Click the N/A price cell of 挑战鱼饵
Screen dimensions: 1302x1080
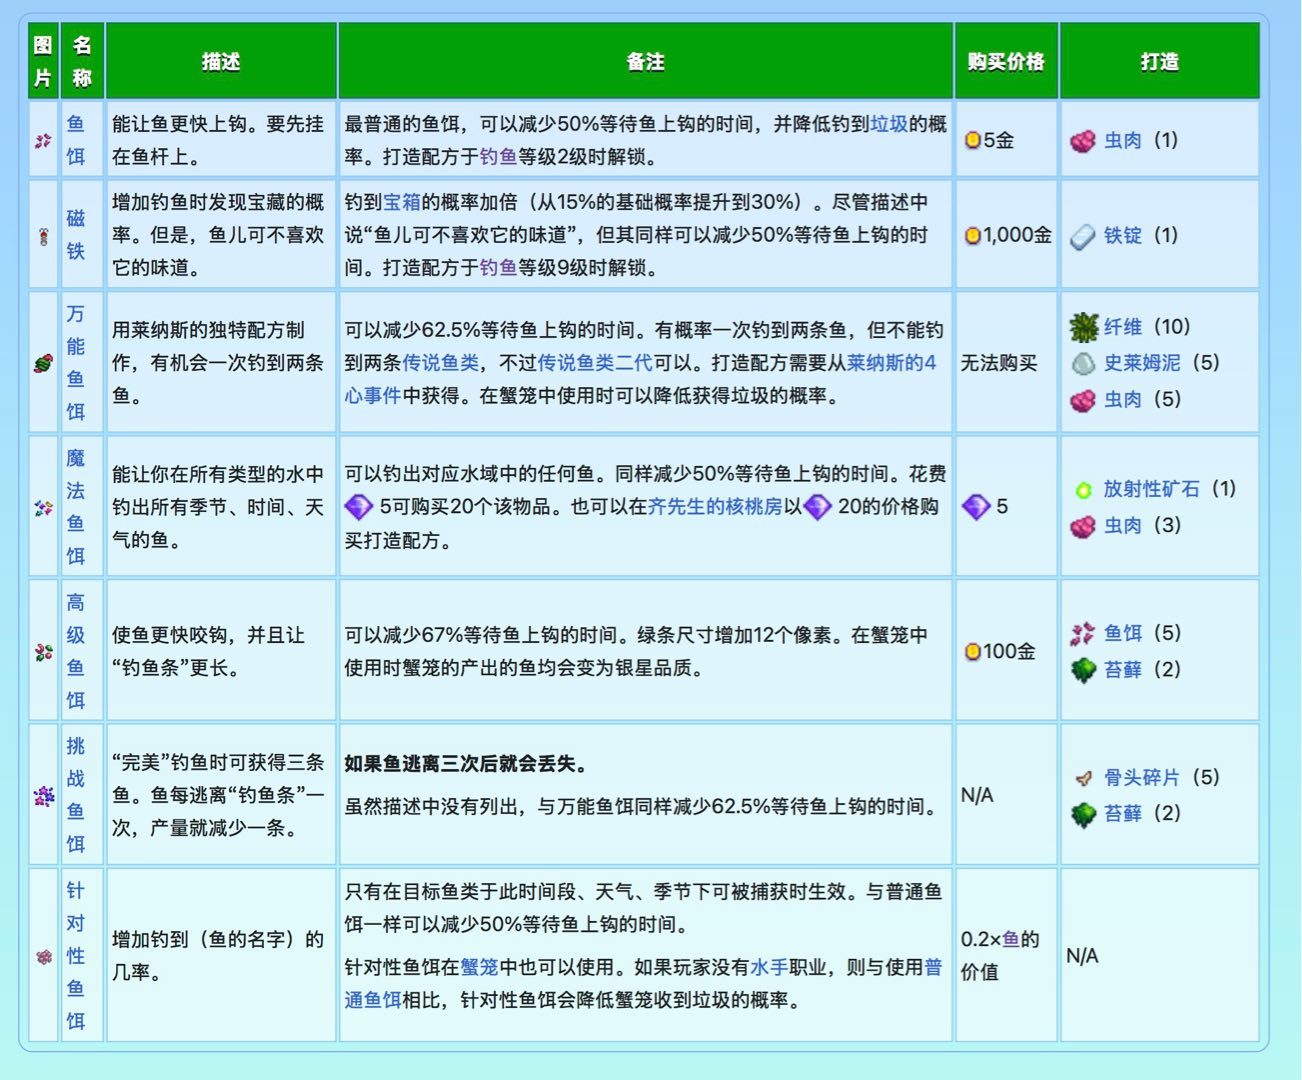(1006, 795)
